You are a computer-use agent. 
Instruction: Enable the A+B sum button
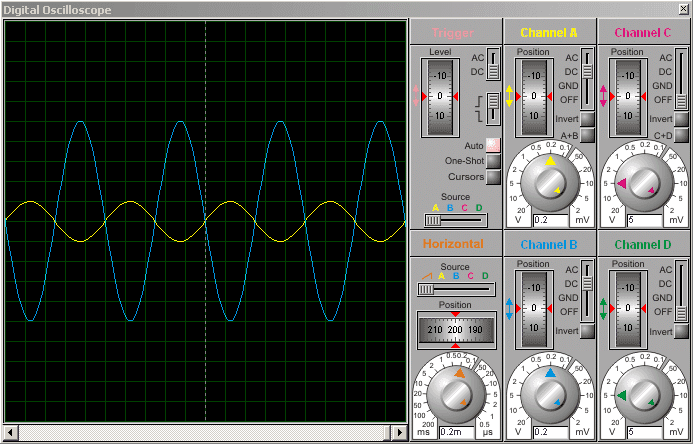pos(587,135)
